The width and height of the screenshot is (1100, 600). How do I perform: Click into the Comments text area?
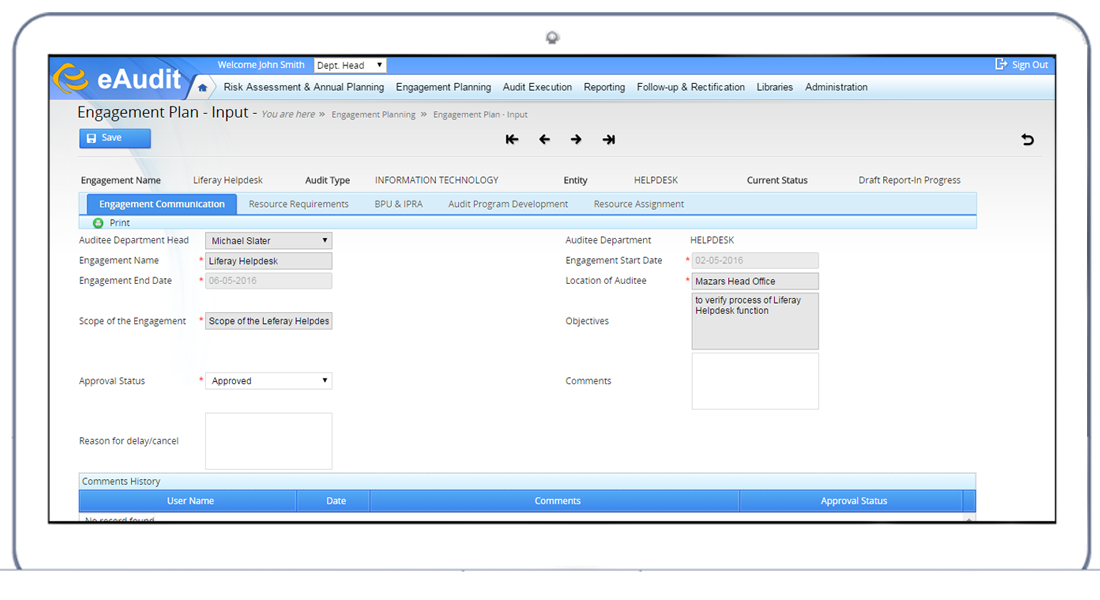(x=754, y=381)
